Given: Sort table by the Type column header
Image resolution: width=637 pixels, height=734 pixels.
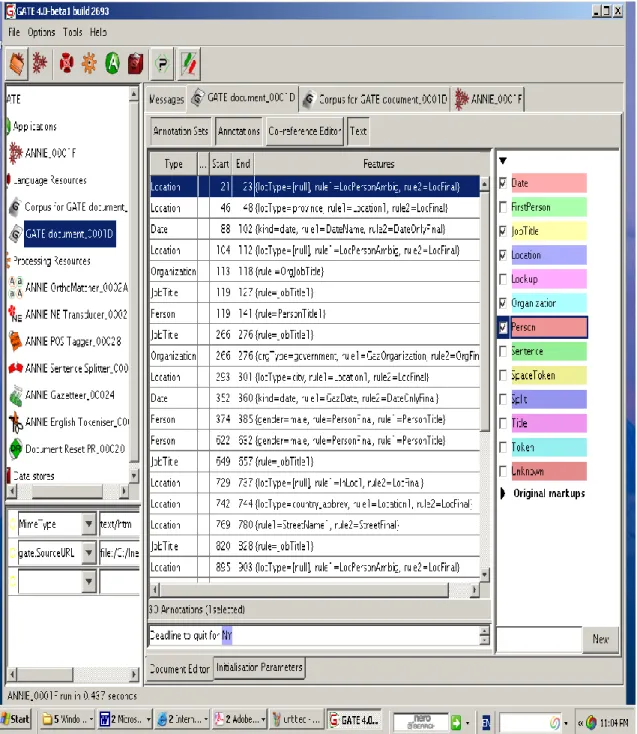Looking at the screenshot, I should pos(174,164).
